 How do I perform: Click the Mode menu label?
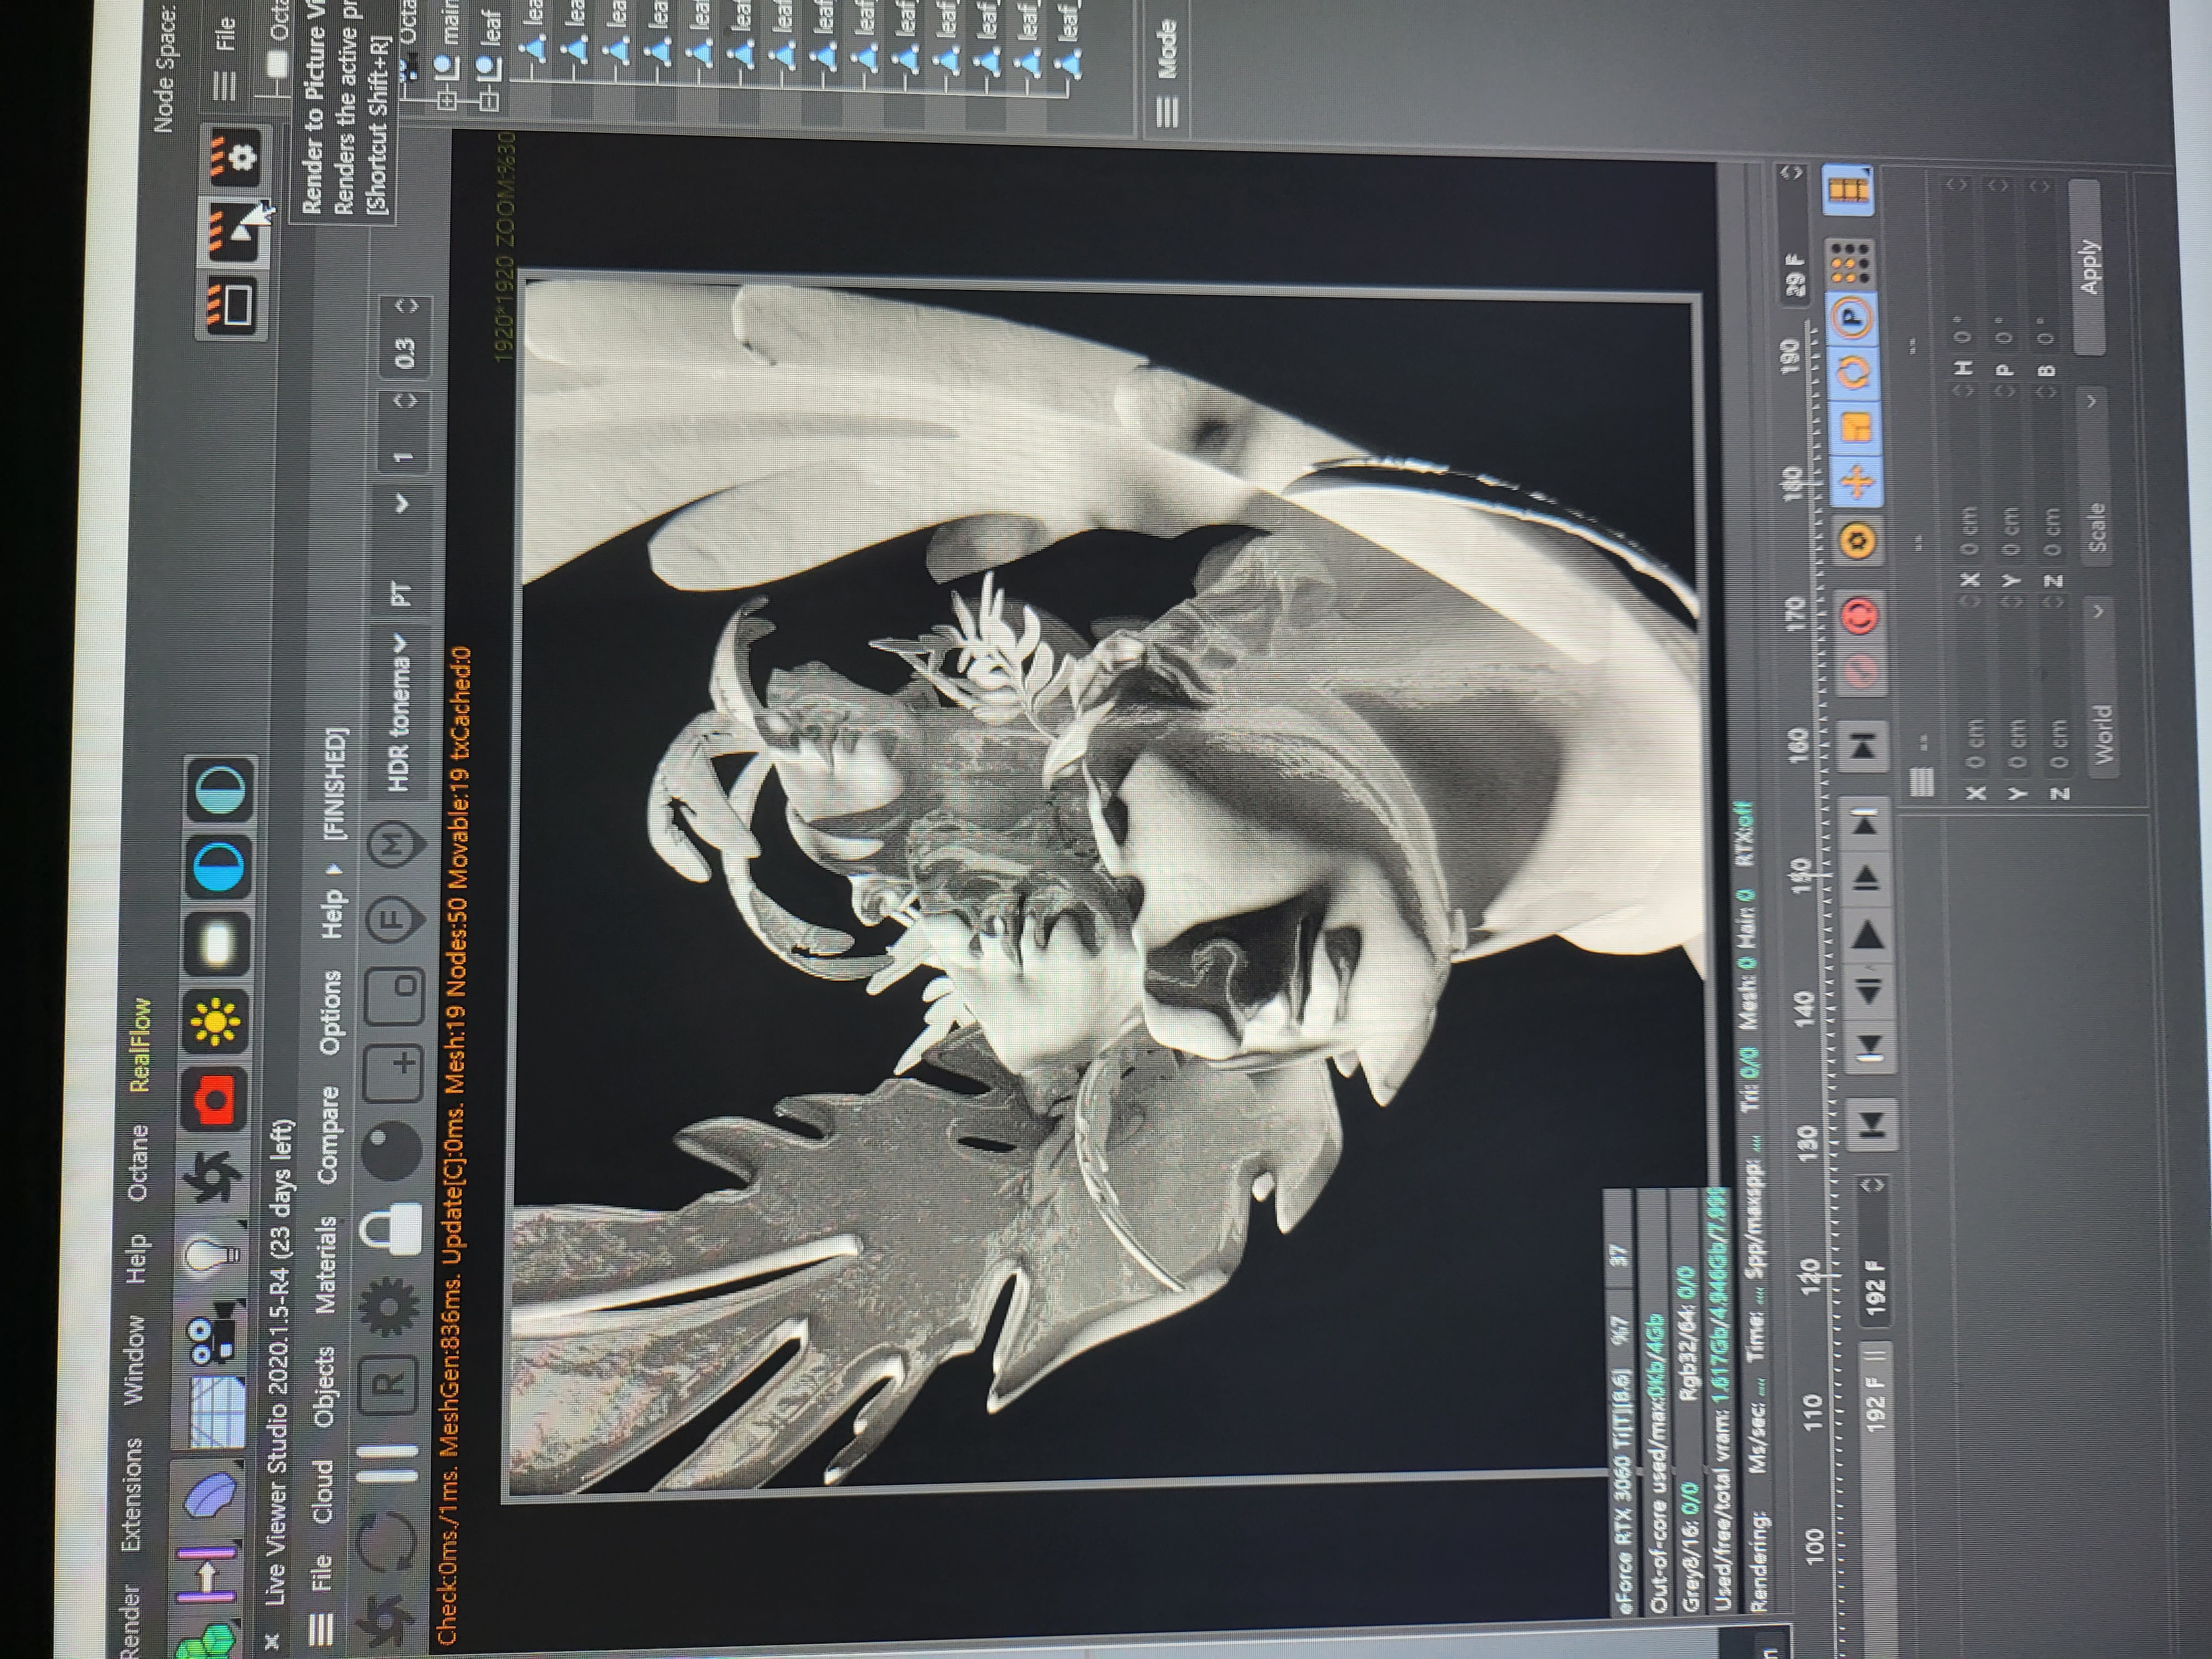(1166, 48)
